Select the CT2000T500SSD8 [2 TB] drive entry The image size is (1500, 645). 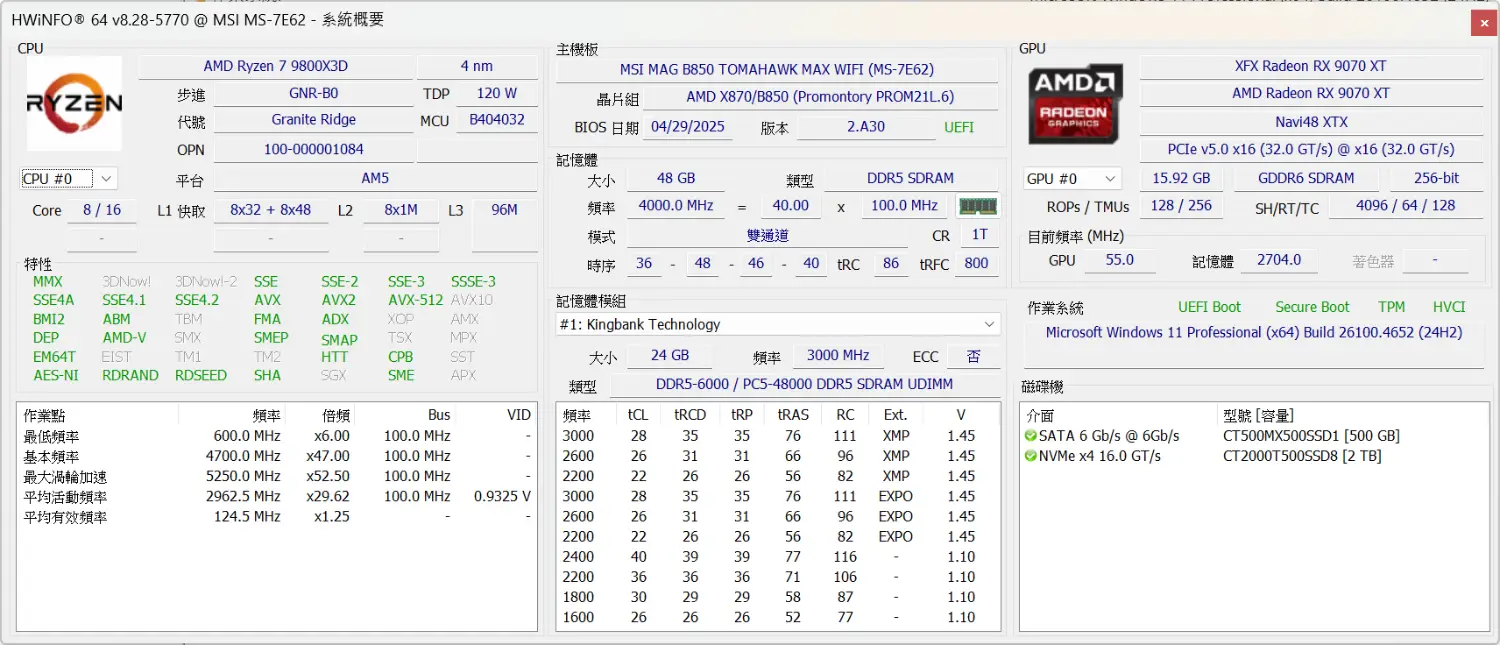1302,456
